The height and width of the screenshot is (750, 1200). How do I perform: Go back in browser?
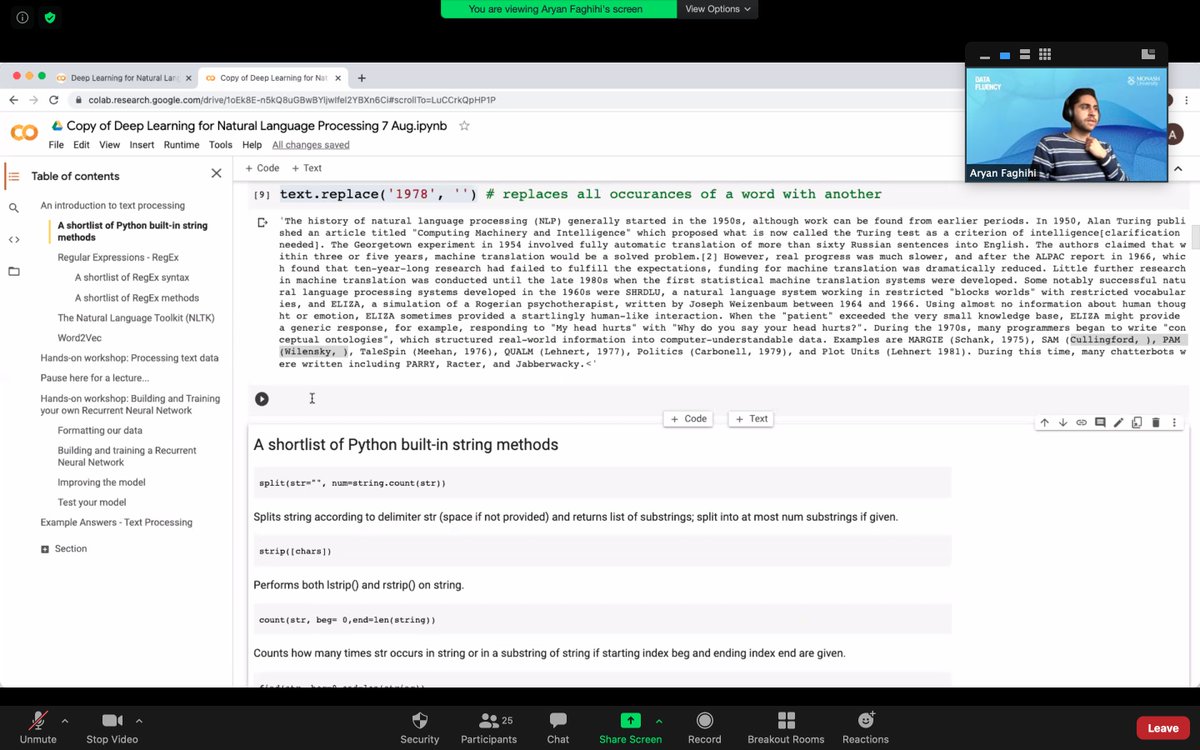click(x=13, y=100)
